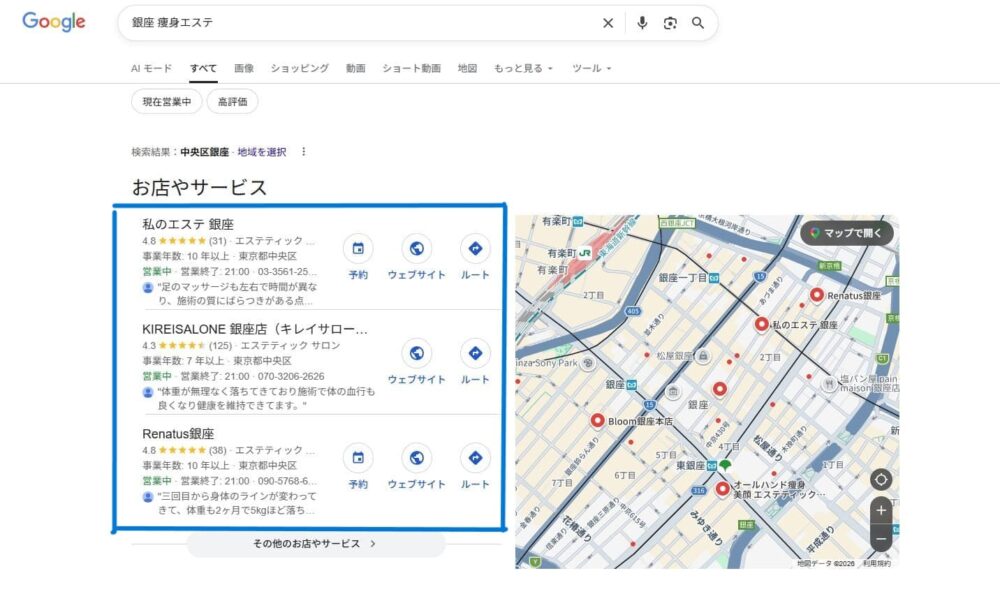Switch to the ショッピング tab
Viewport: 1000px width, 594px height.
[299, 68]
